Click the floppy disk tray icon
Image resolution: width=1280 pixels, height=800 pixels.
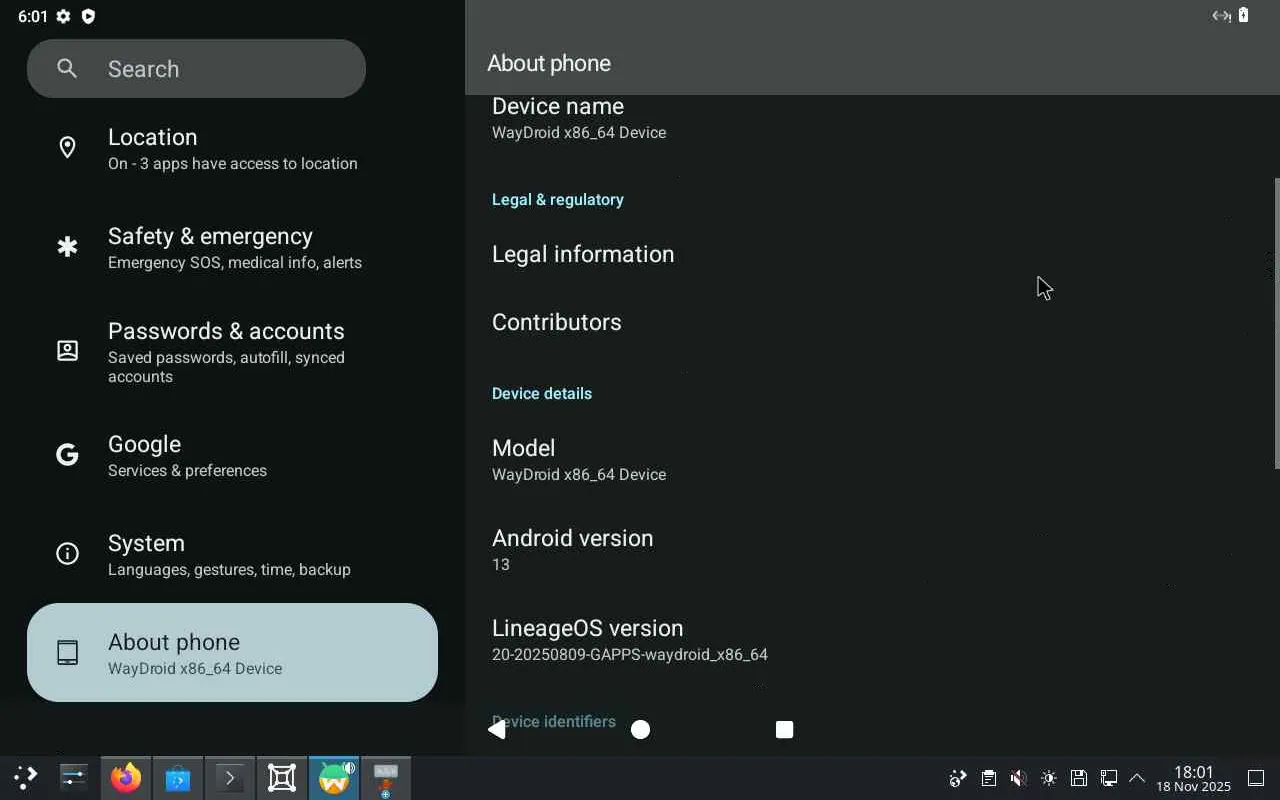click(1078, 778)
